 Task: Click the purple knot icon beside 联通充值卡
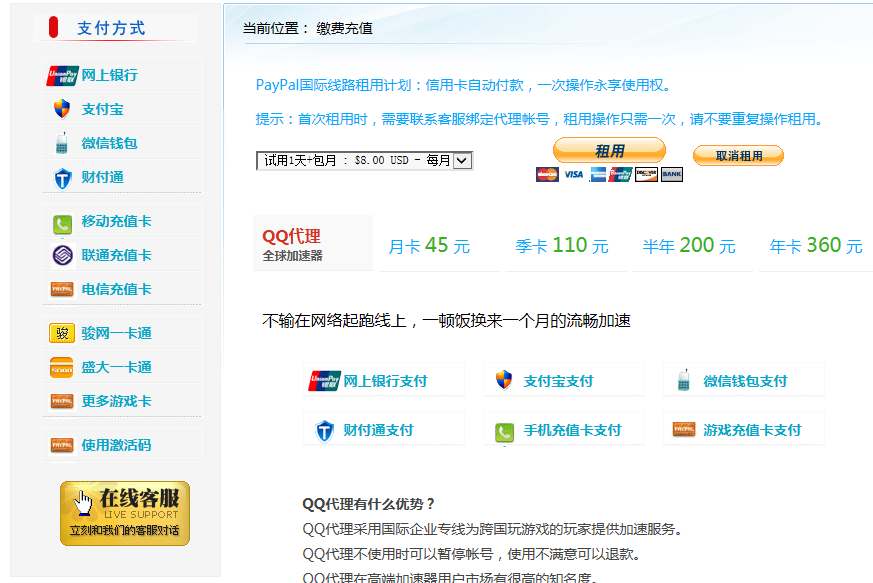(x=62, y=256)
